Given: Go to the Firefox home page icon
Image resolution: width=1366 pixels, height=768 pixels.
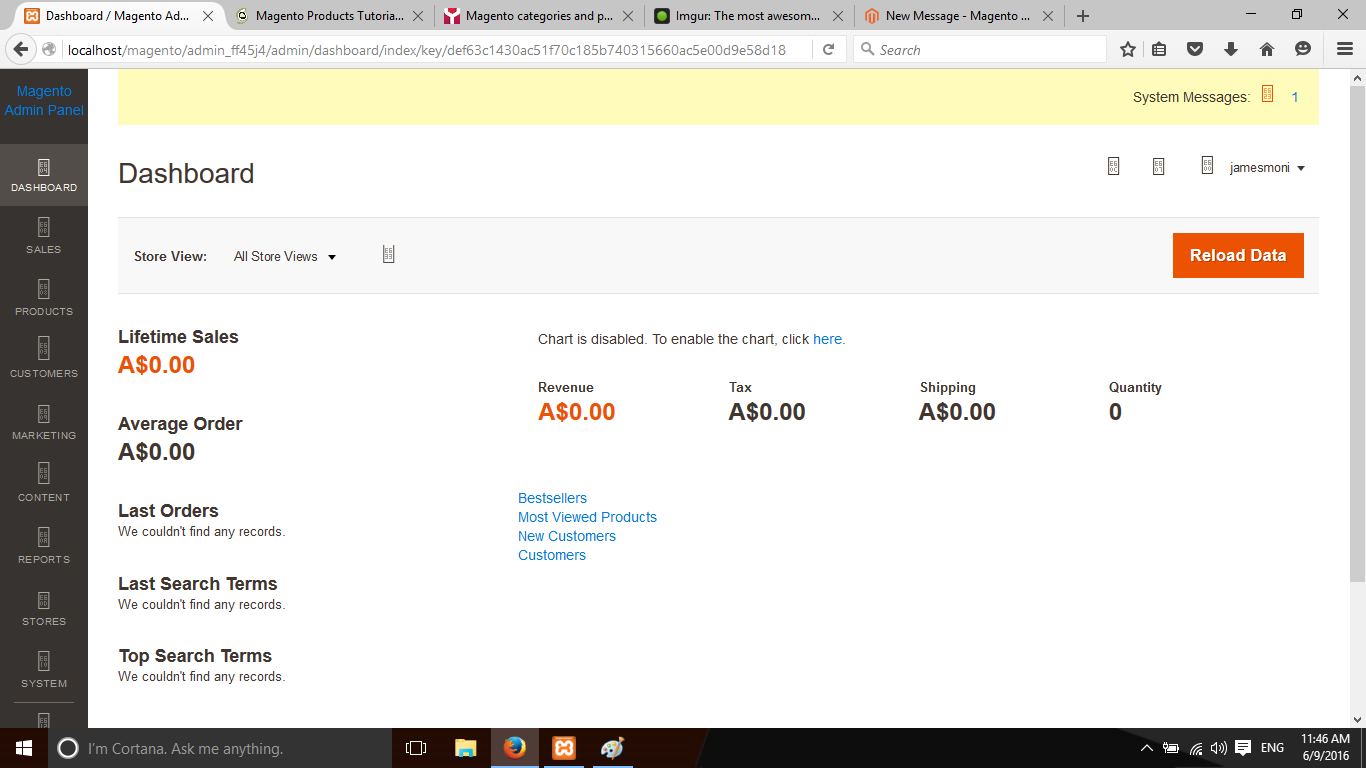Looking at the screenshot, I should coord(1267,49).
